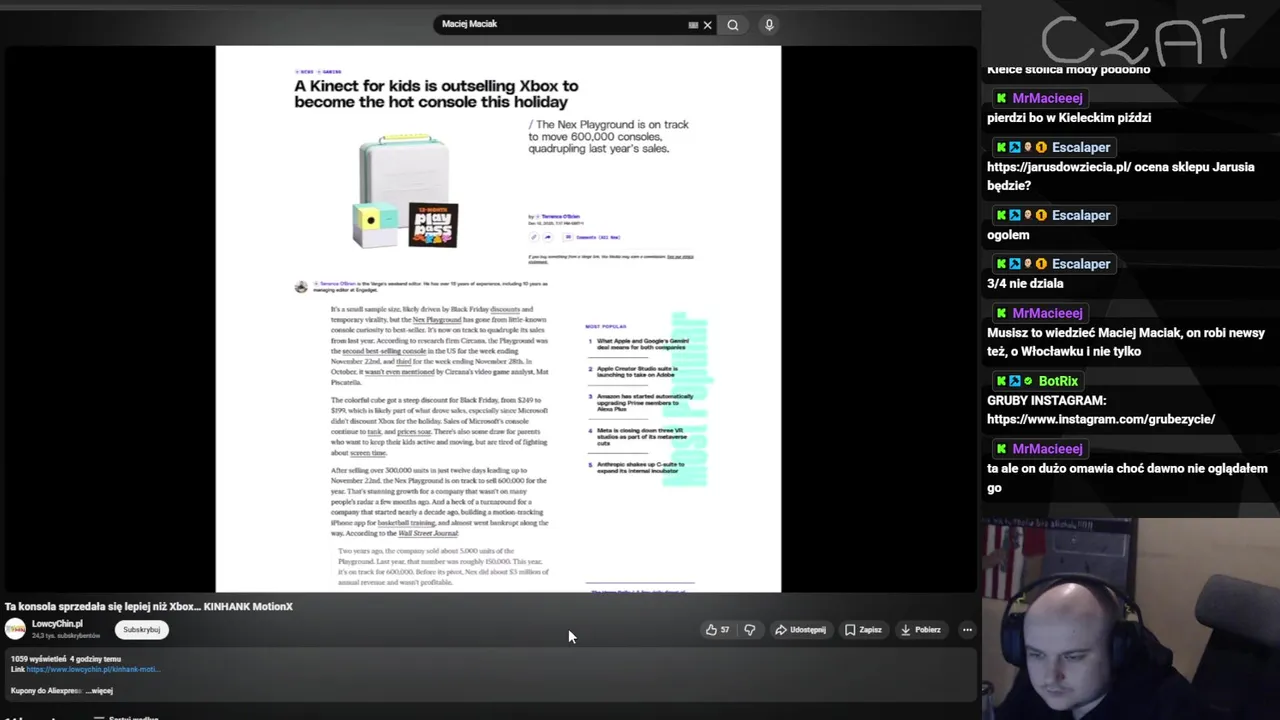
Task: Click the CZAT chat header
Action: tap(1143, 40)
